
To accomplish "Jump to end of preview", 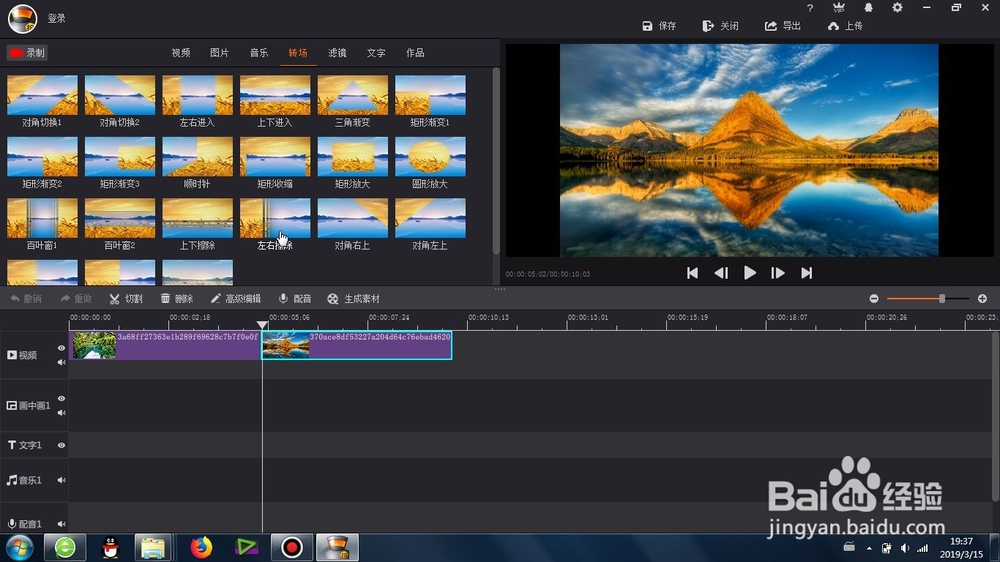I will (806, 273).
